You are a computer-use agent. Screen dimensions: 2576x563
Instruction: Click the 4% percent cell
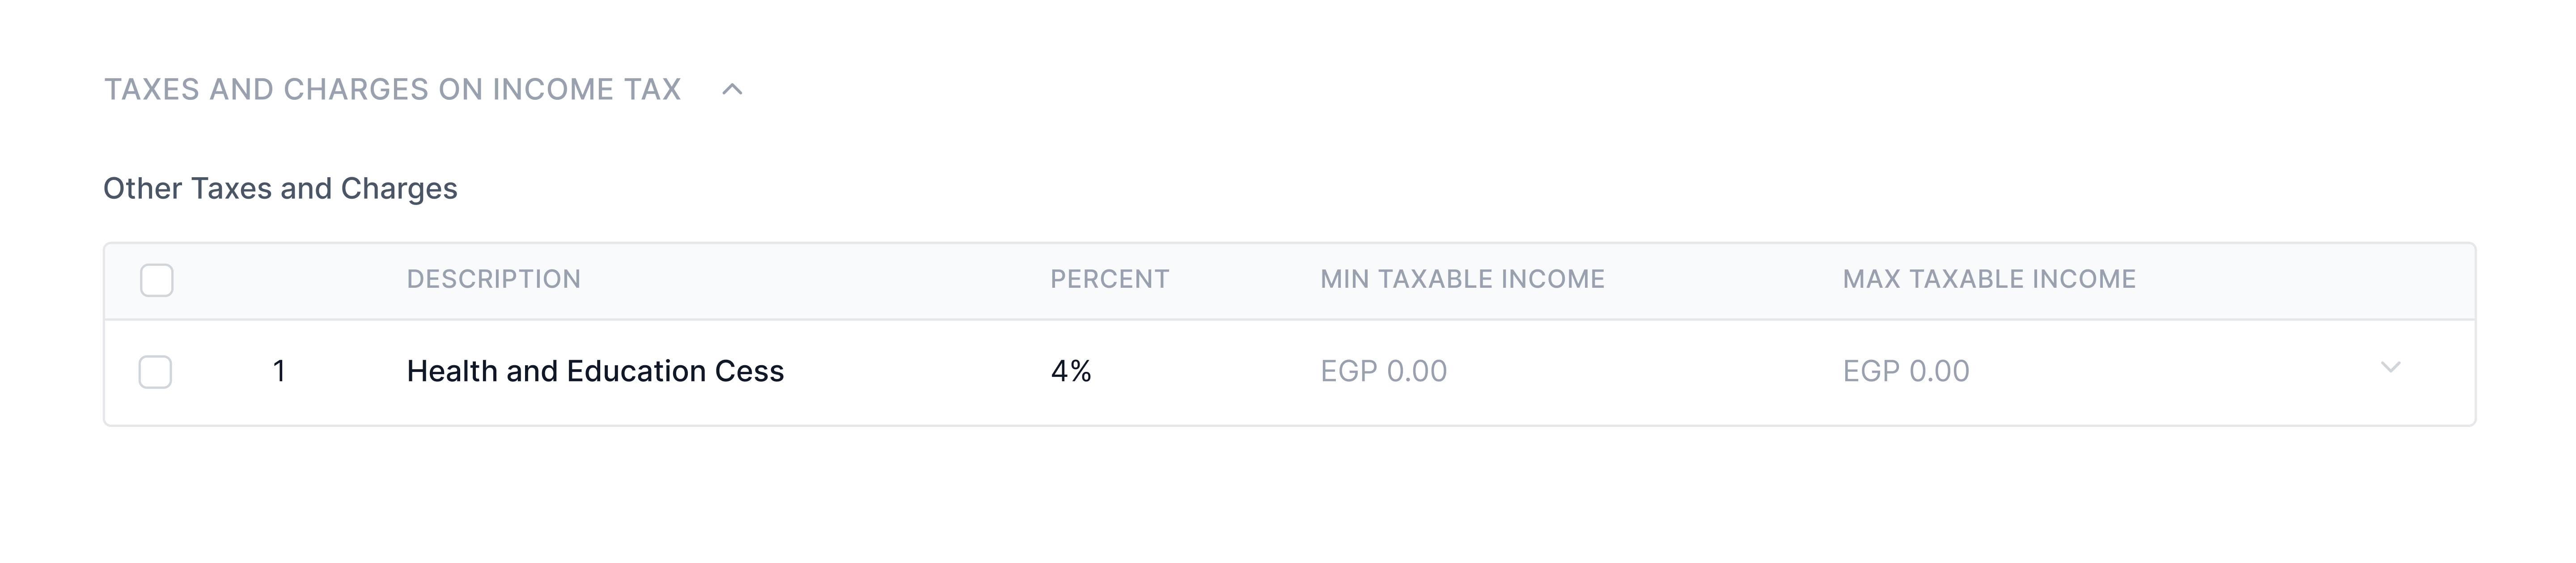coord(1071,372)
